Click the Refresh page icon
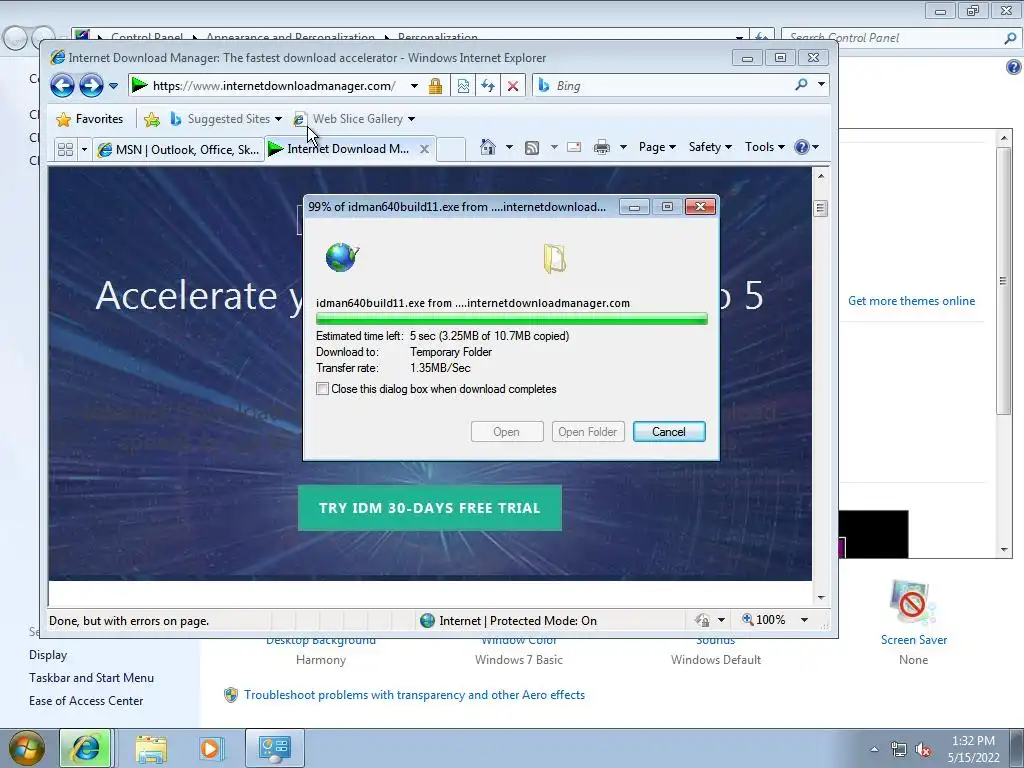1024x768 pixels. [x=488, y=86]
